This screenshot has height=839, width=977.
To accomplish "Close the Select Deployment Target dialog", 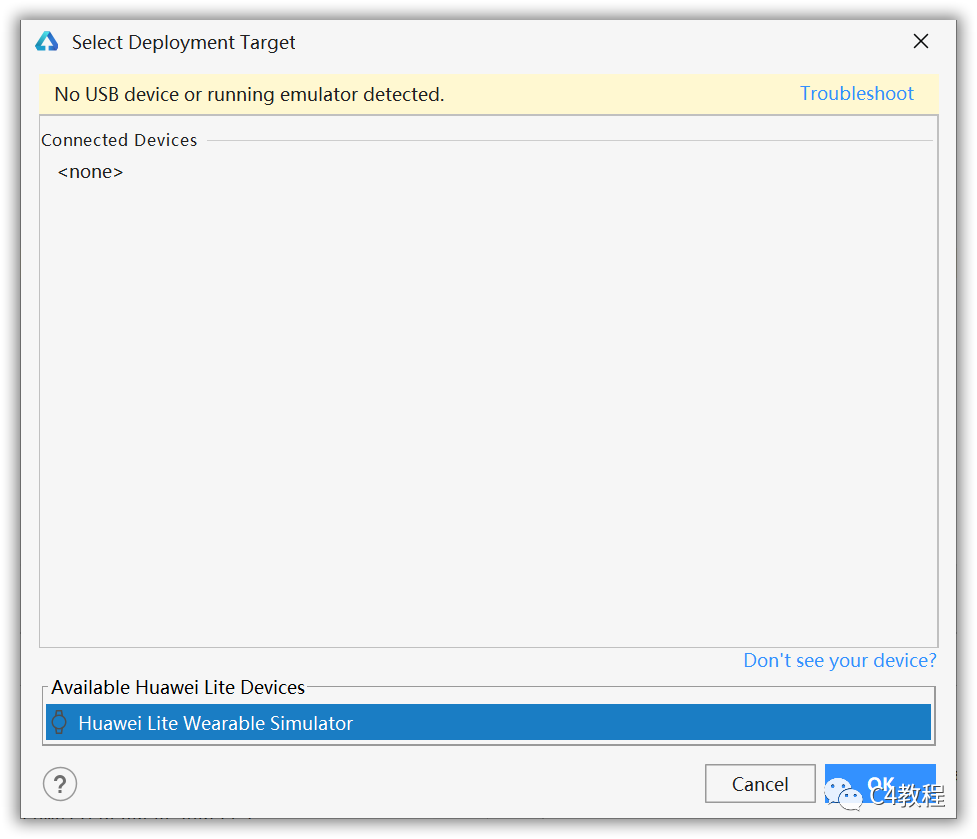I will coord(920,42).
